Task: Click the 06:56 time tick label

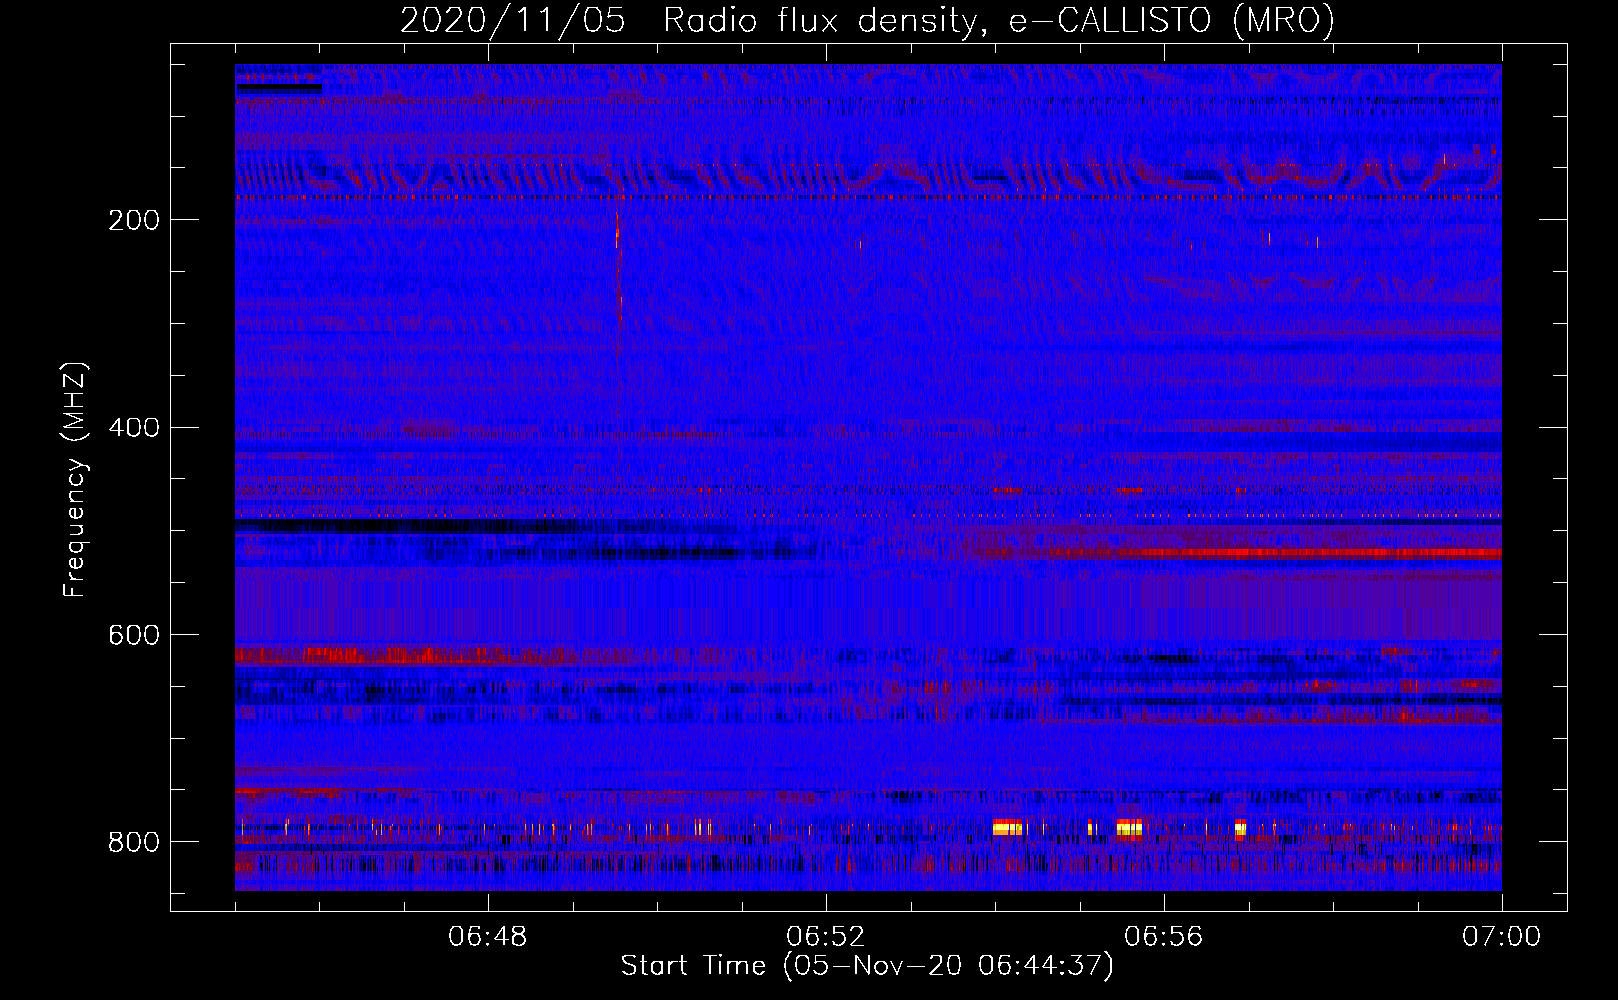Action: click(x=1164, y=937)
